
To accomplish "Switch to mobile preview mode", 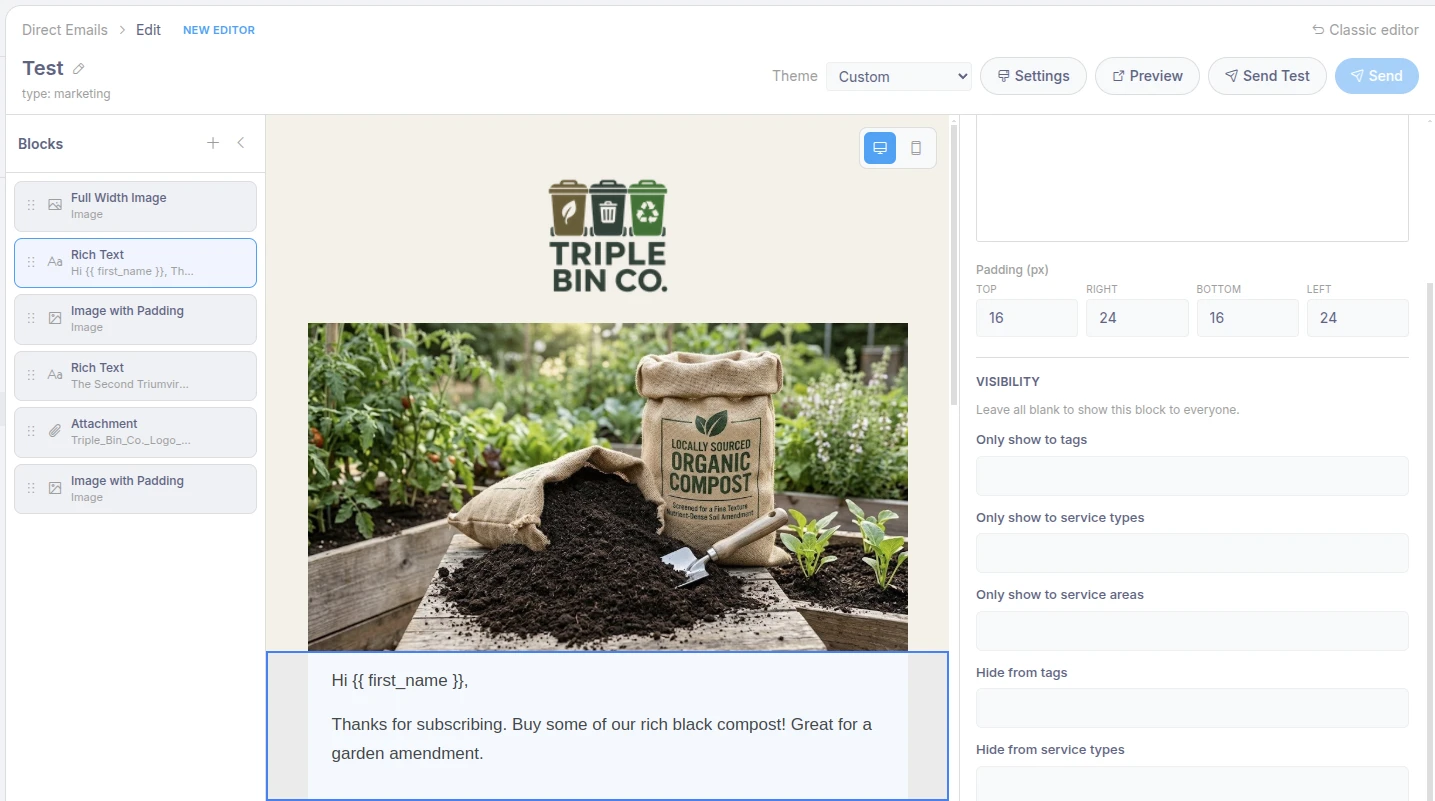I will click(916, 148).
